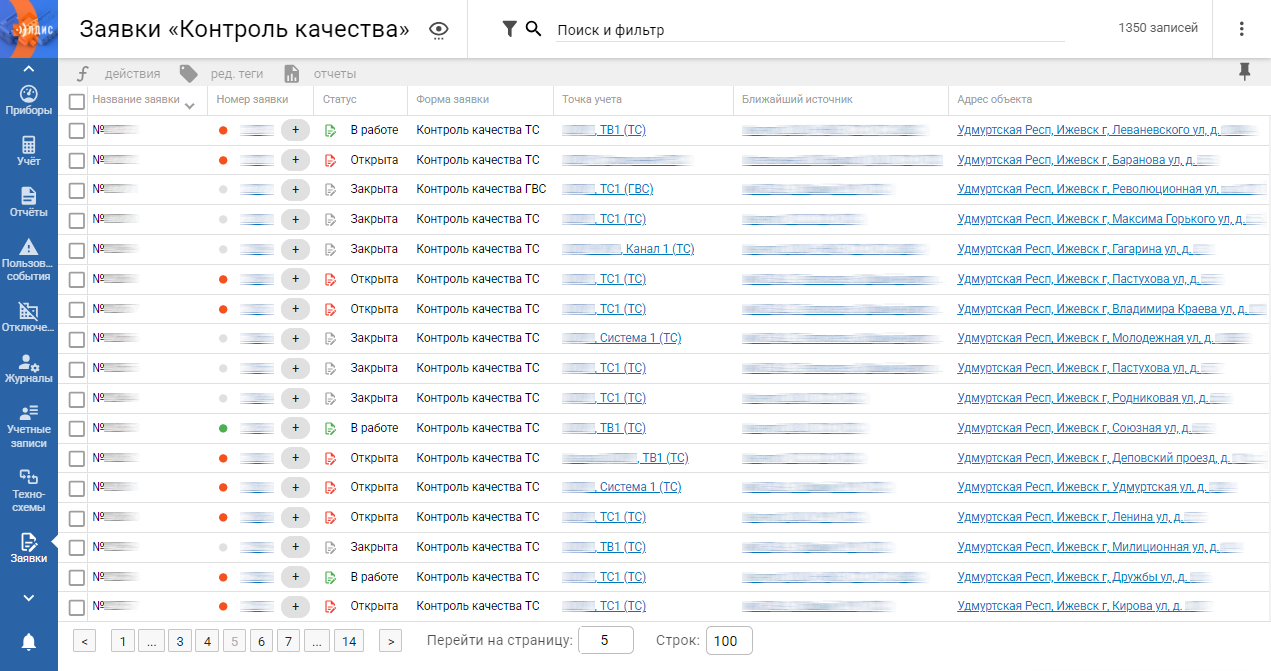The image size is (1271, 671).
Task: Go to page 14
Action: [x=348, y=641]
